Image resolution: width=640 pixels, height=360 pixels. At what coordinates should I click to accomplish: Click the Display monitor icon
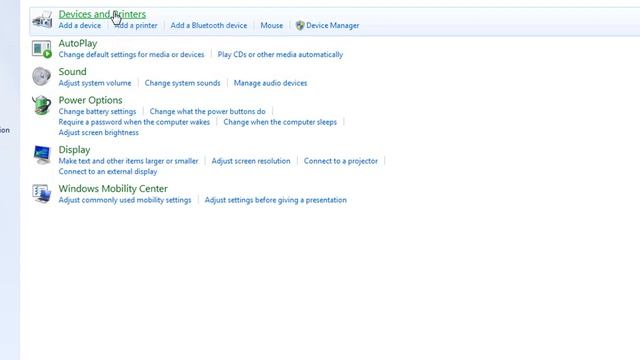[42, 155]
